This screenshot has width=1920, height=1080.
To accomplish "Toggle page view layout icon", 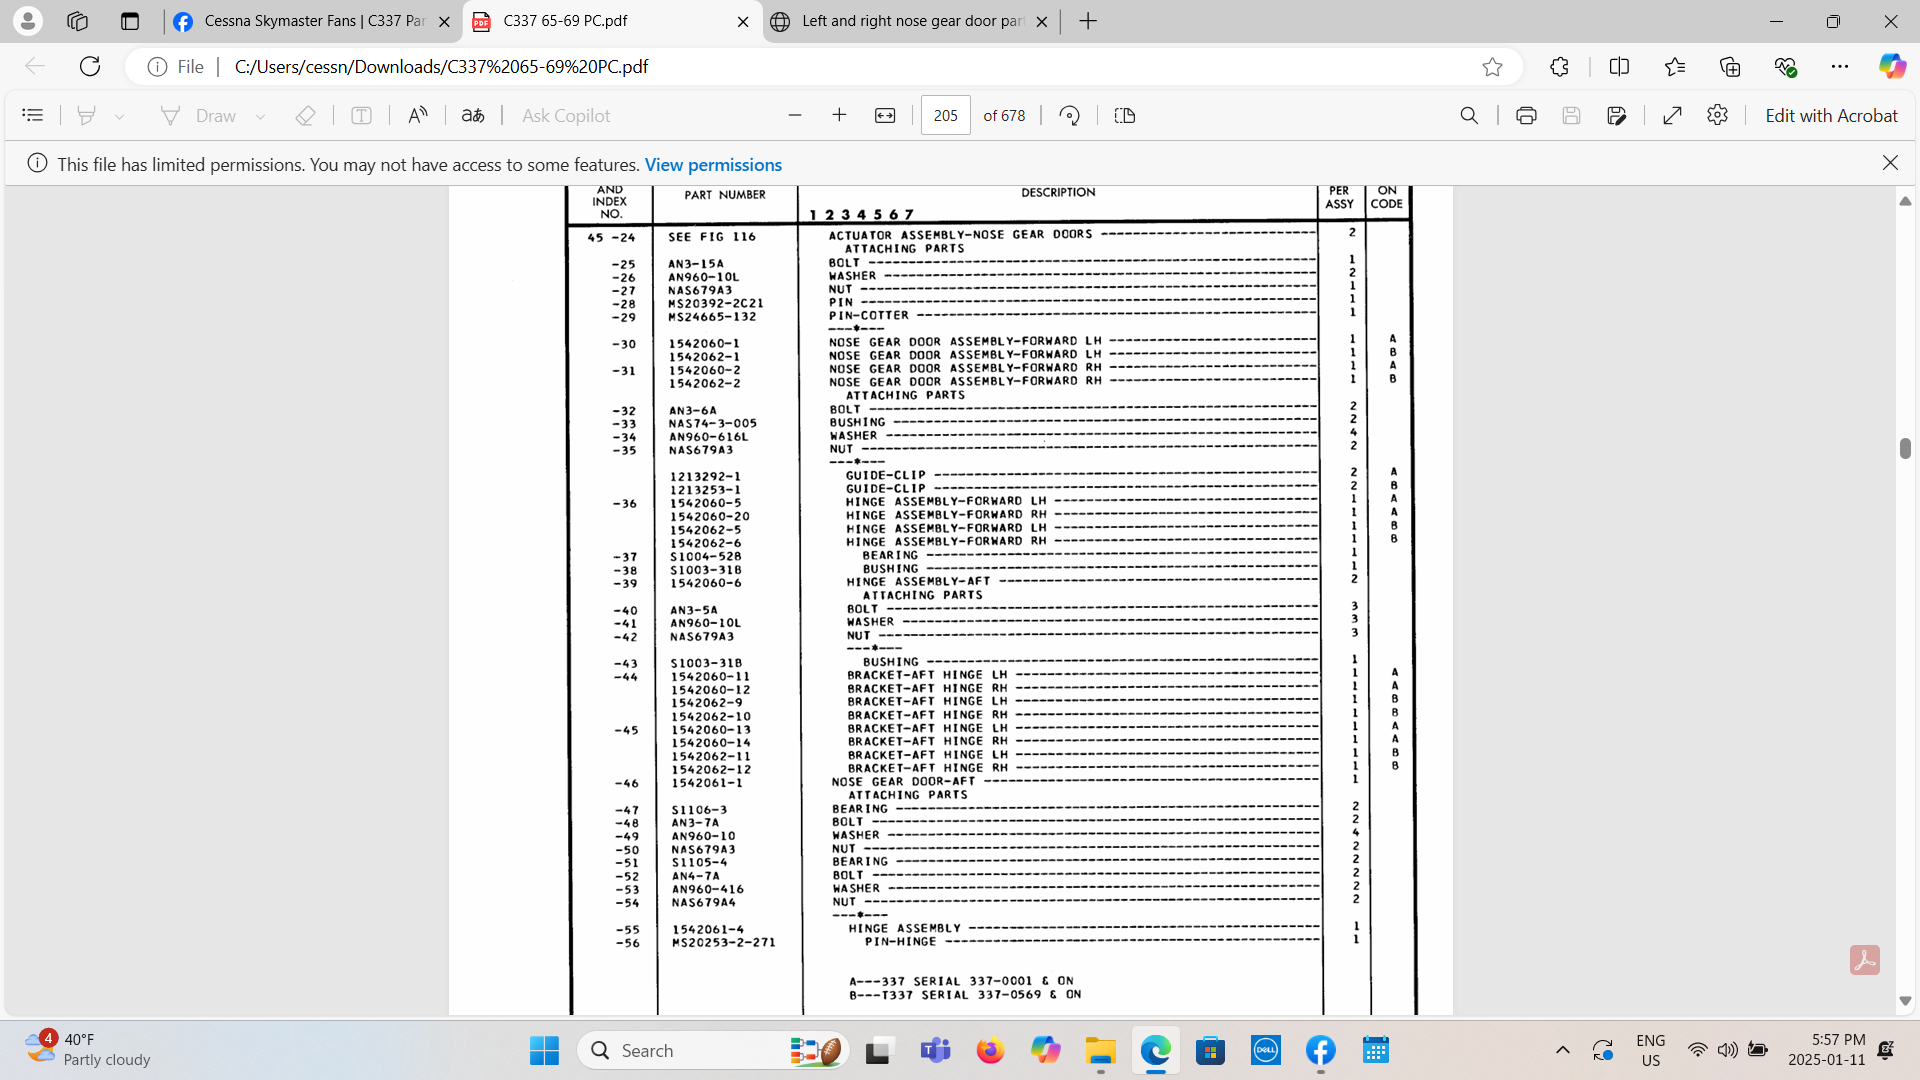I will [1125, 116].
